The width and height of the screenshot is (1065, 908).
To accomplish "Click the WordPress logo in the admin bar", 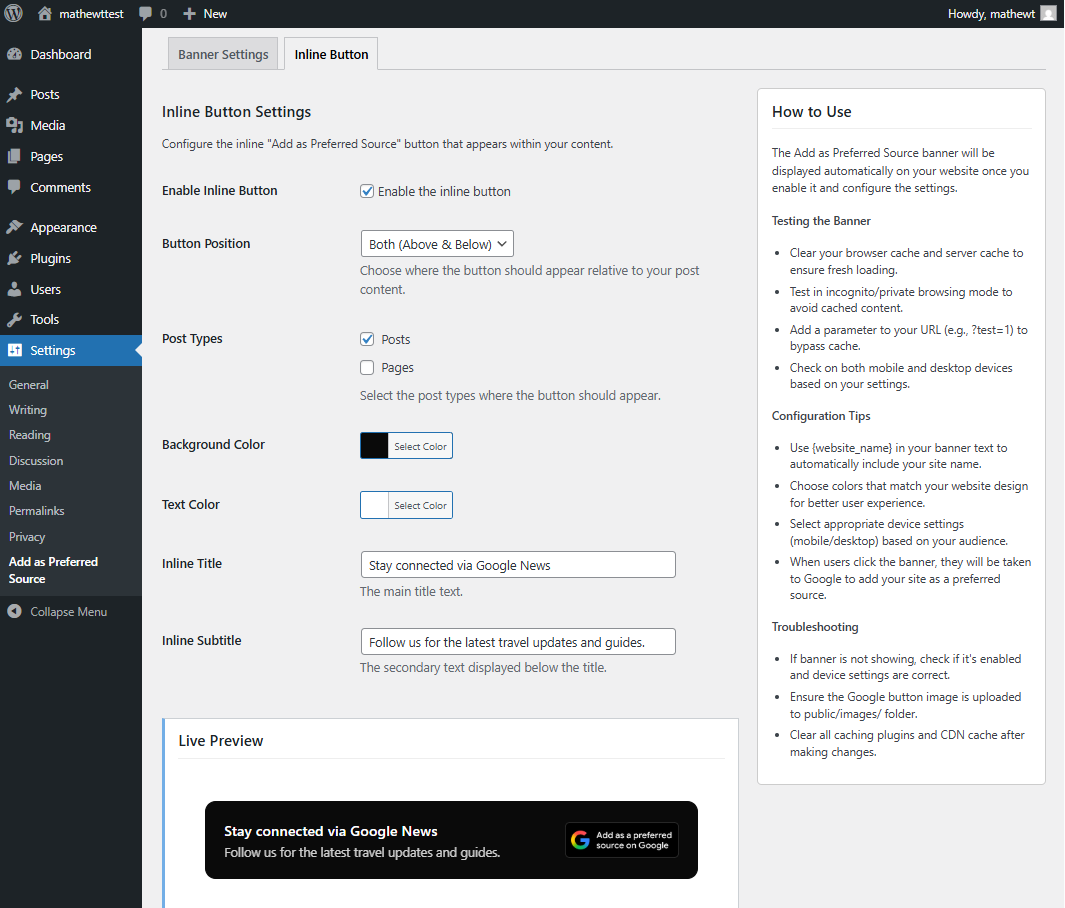I will (13, 13).
